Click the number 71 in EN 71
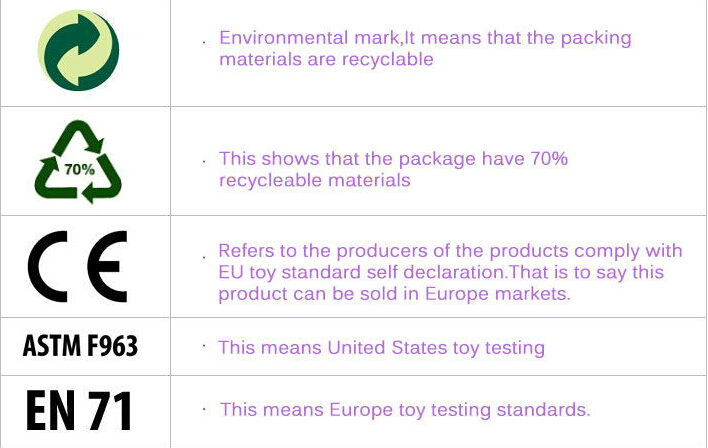Image resolution: width=708 pixels, height=448 pixels. [x=110, y=410]
